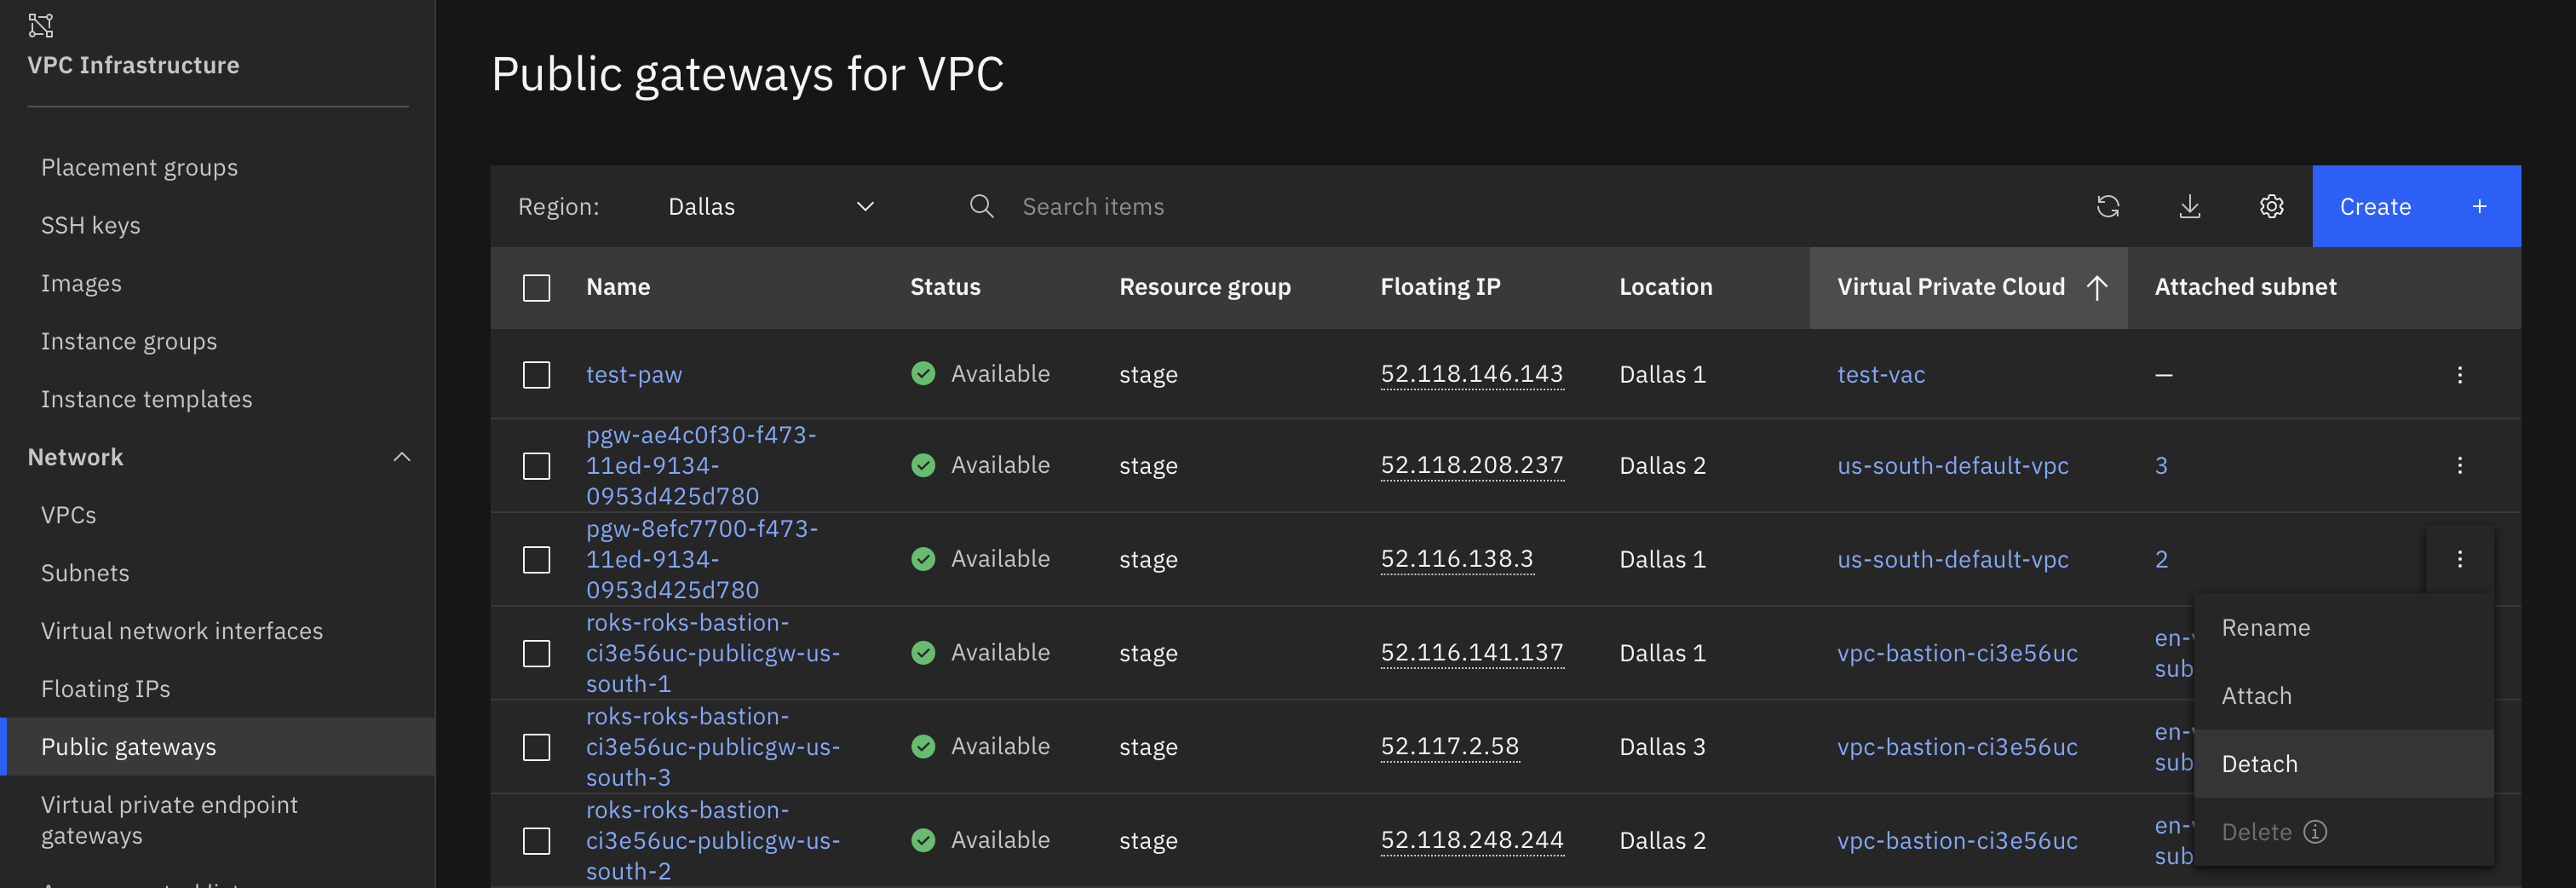Open vpc-bastion-ci3e56uc link in Dallas 3 row
The image size is (2576, 888).
pos(1957,747)
